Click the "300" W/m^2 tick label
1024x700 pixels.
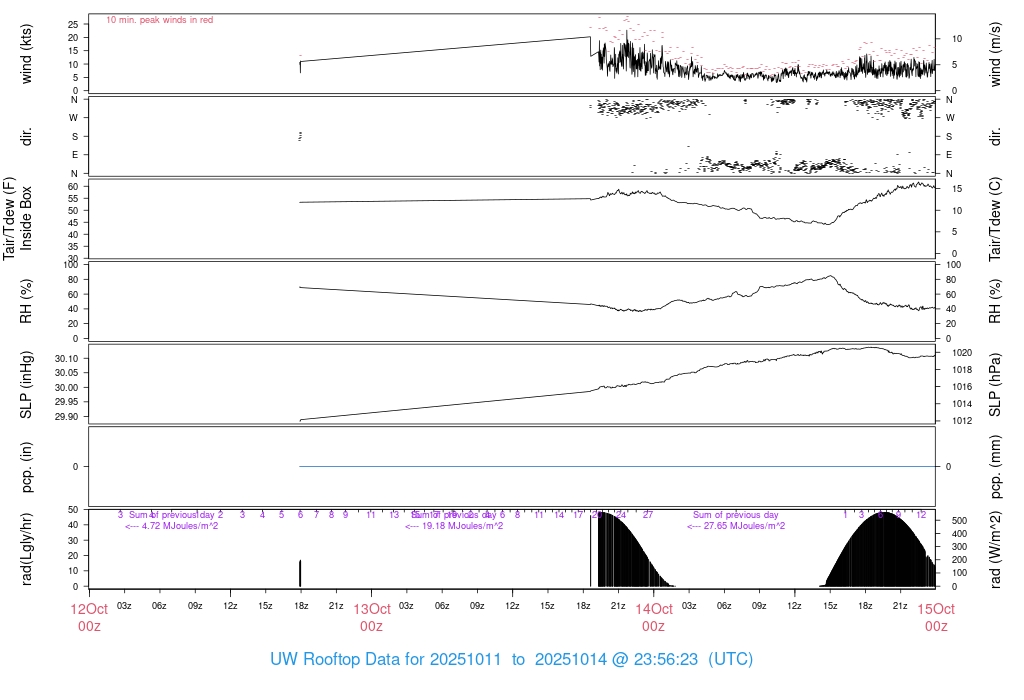click(x=959, y=547)
